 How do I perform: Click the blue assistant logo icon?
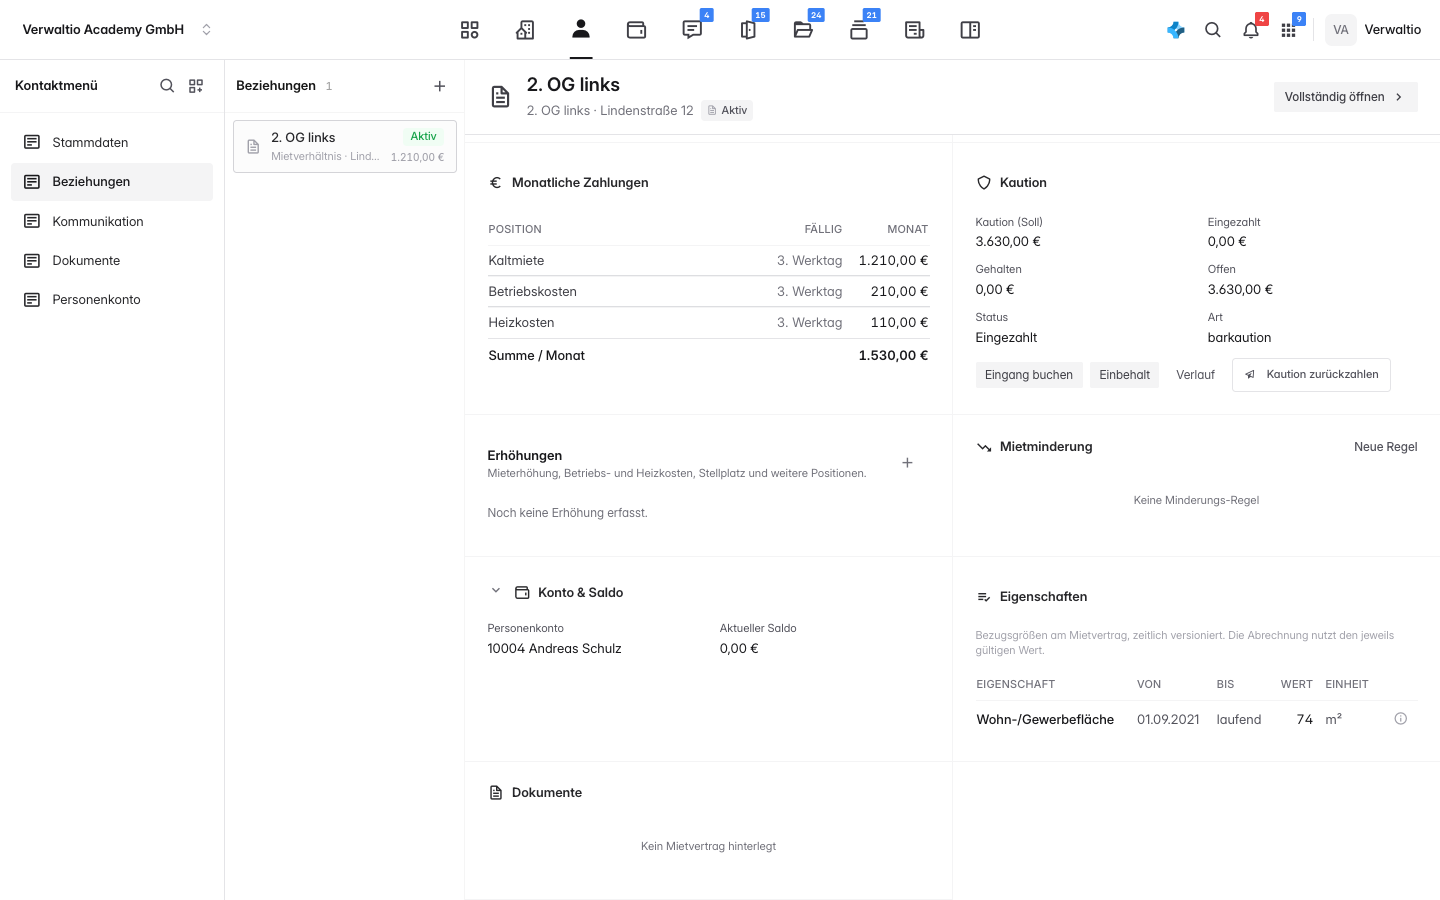(1176, 30)
